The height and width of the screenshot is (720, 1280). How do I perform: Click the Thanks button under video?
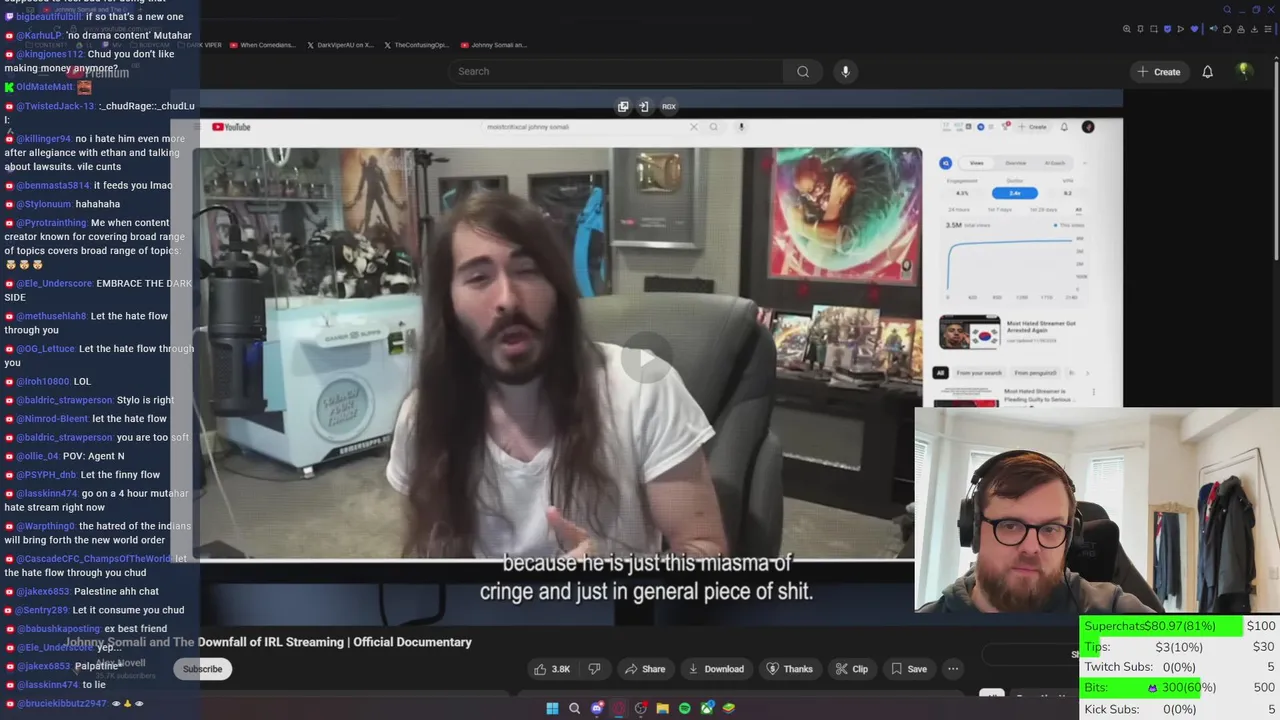789,669
